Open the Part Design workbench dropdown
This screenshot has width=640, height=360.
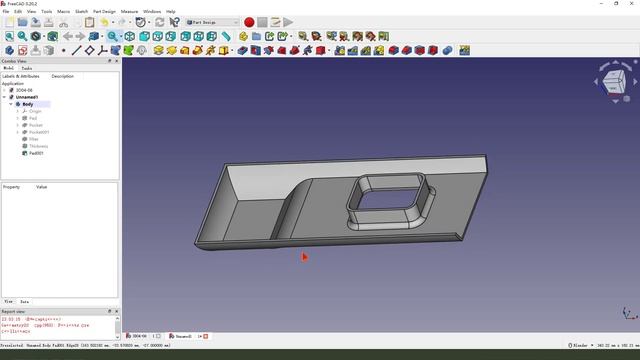point(212,22)
